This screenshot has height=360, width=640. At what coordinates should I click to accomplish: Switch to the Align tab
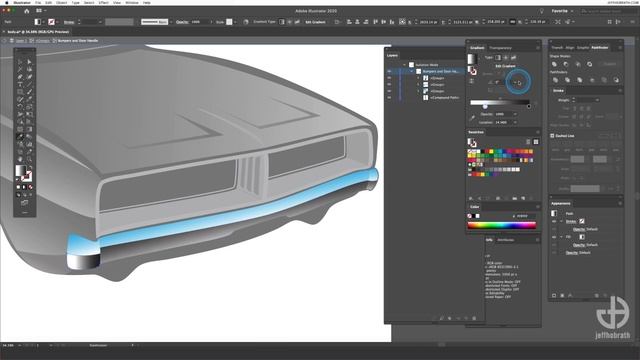[x=570, y=48]
